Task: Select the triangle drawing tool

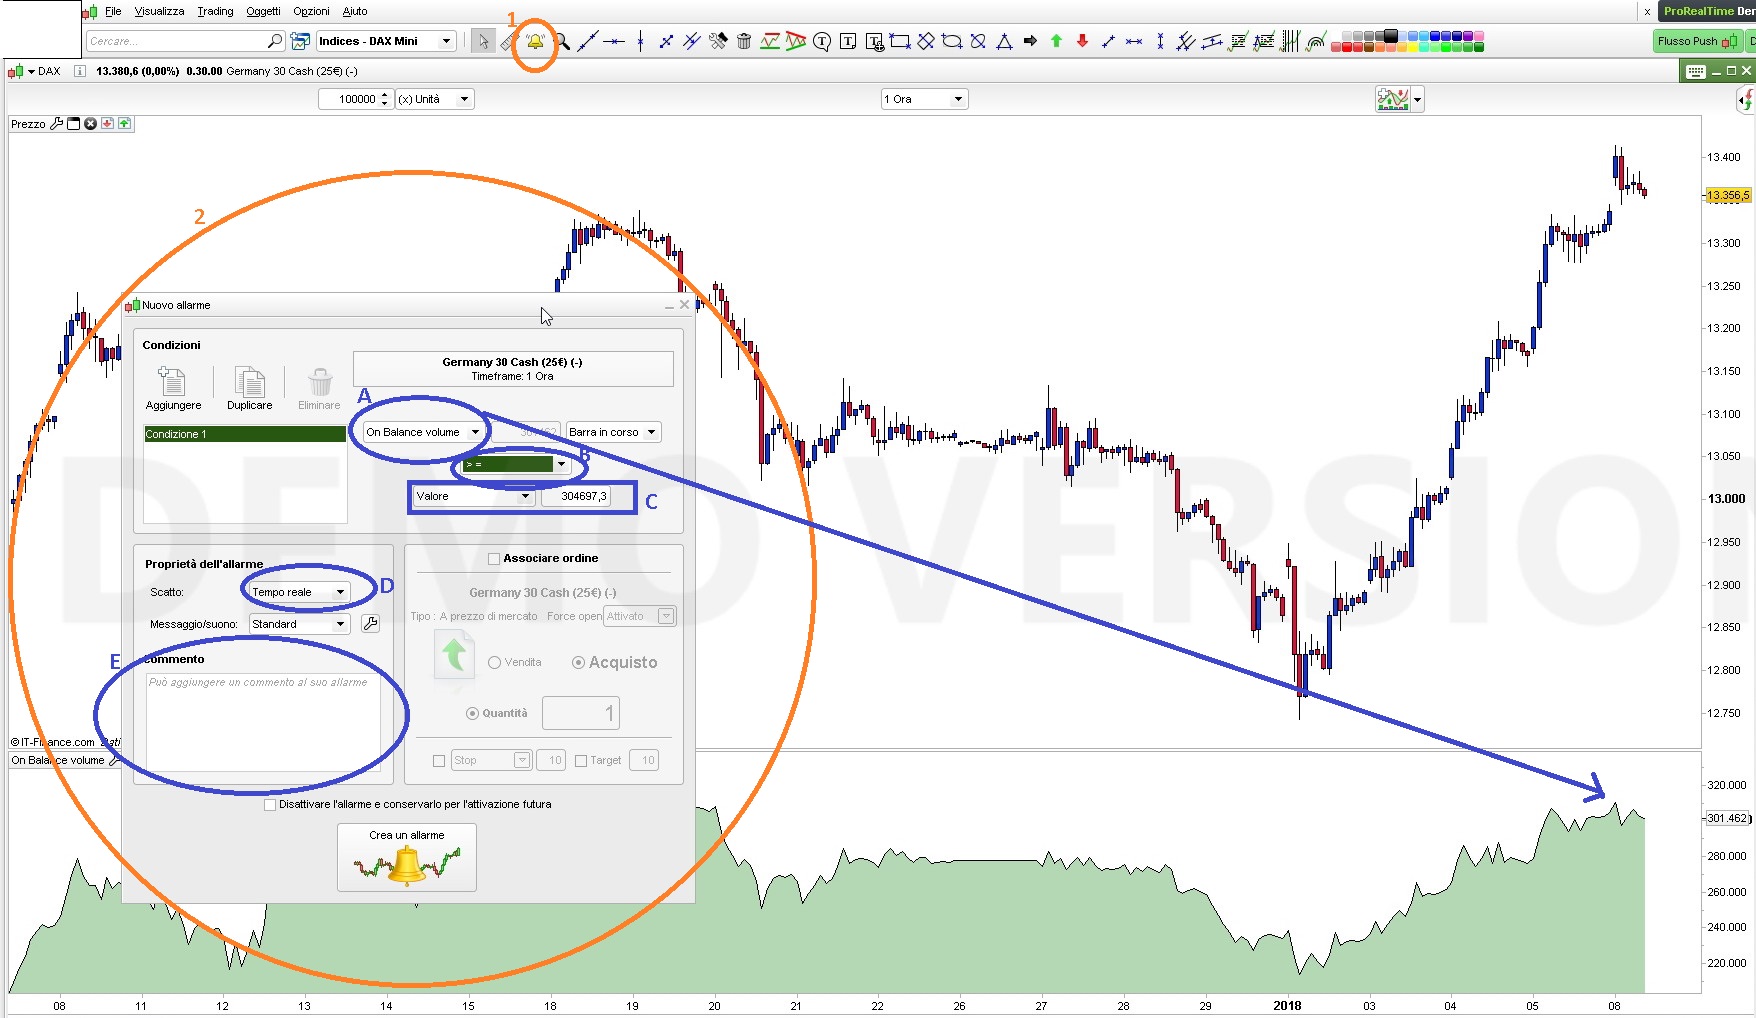Action: pyautogui.click(x=1004, y=41)
